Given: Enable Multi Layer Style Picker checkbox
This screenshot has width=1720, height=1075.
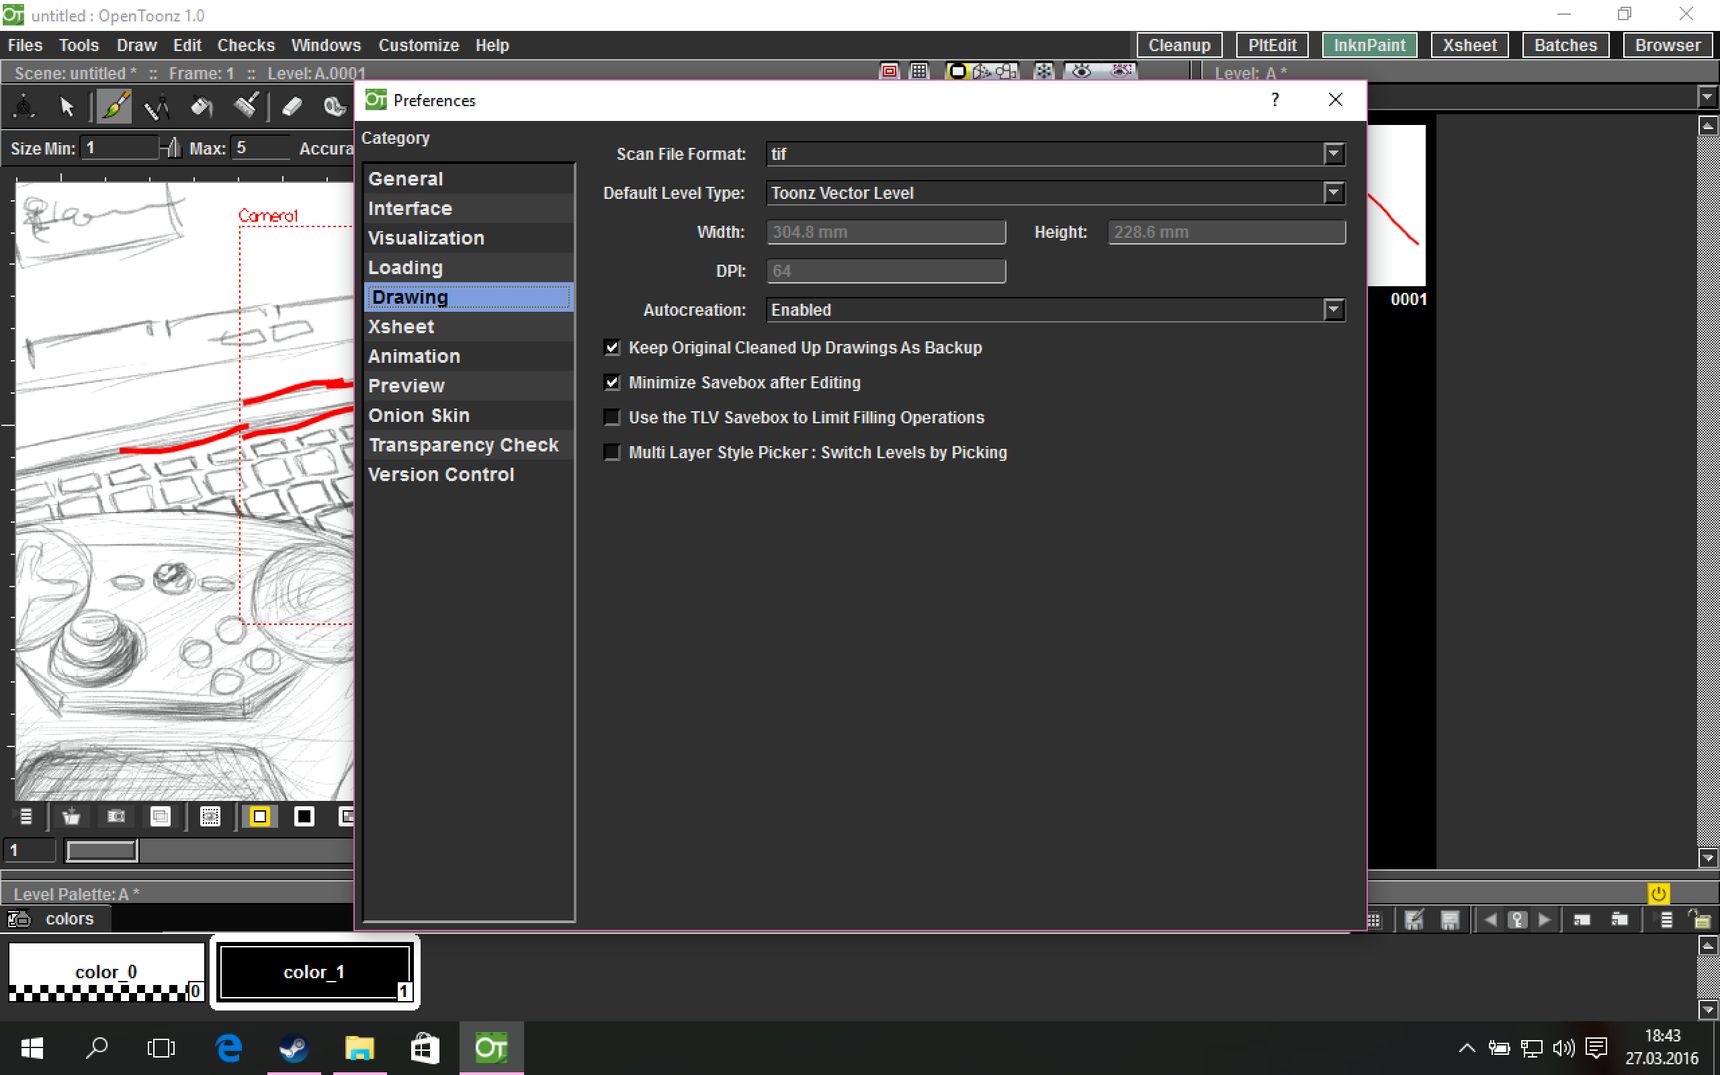Looking at the screenshot, I should [x=612, y=453].
